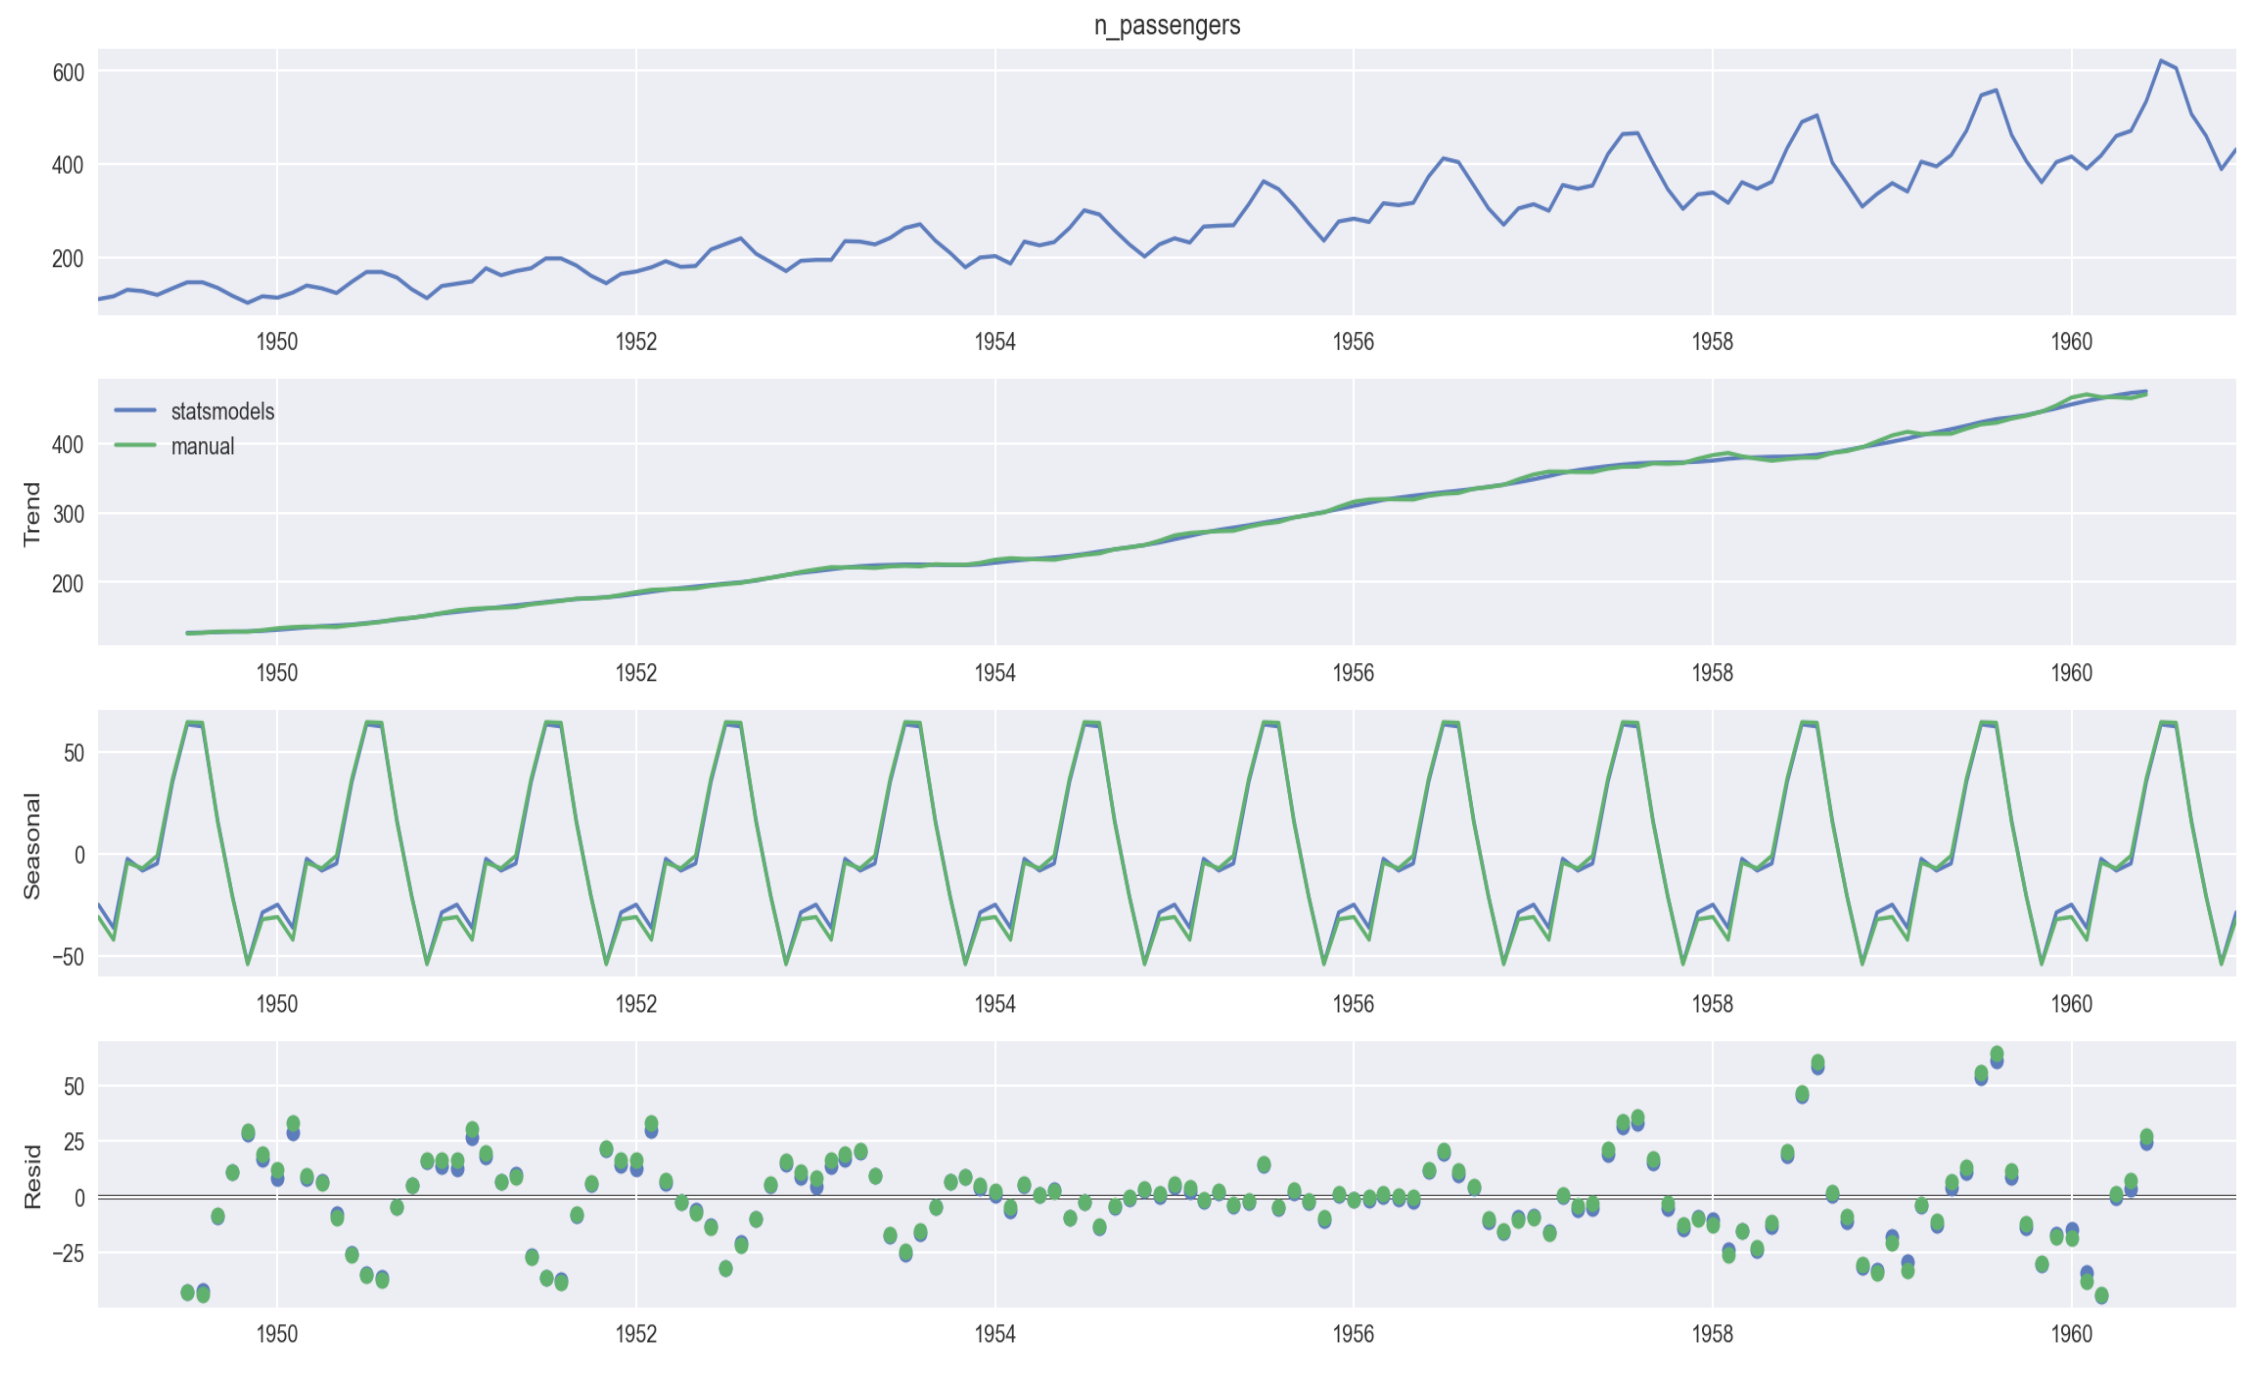The image size is (2264, 1376).
Task: Click the Trend y-axis label
Action: point(32,513)
